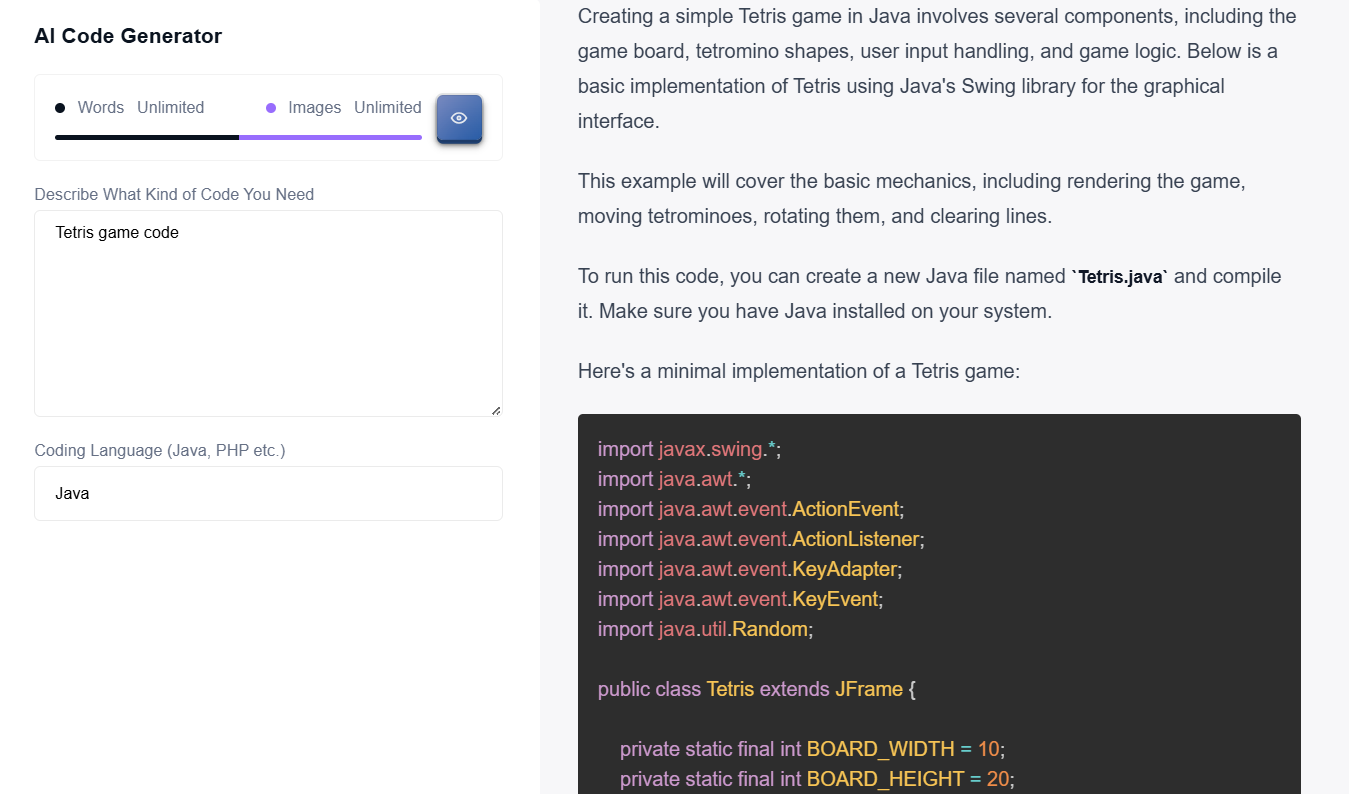Click the resize handle of the description box

495,409
